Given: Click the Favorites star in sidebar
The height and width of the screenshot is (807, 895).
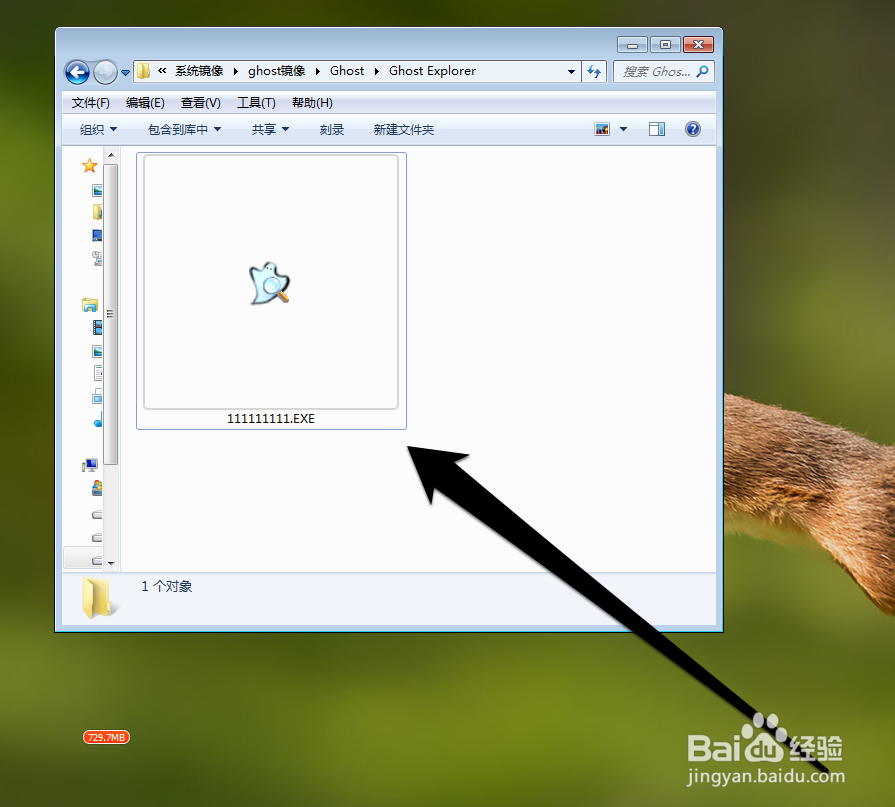Looking at the screenshot, I should (x=90, y=166).
